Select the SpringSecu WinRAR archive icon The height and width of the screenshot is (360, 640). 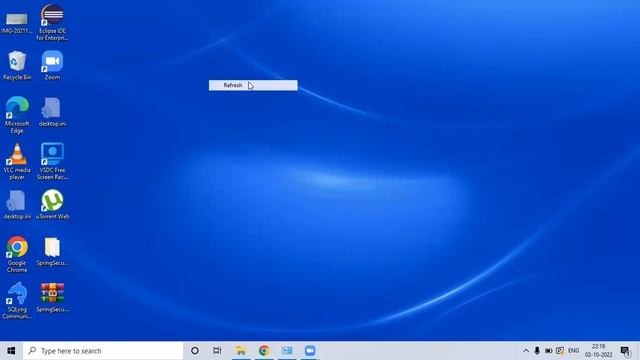(52, 298)
